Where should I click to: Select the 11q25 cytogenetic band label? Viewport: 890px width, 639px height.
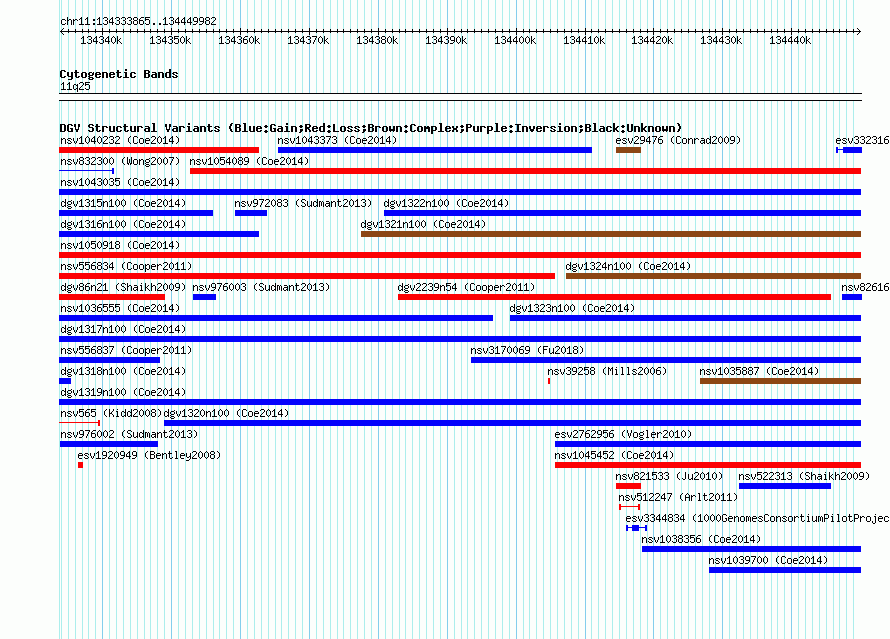click(75, 86)
